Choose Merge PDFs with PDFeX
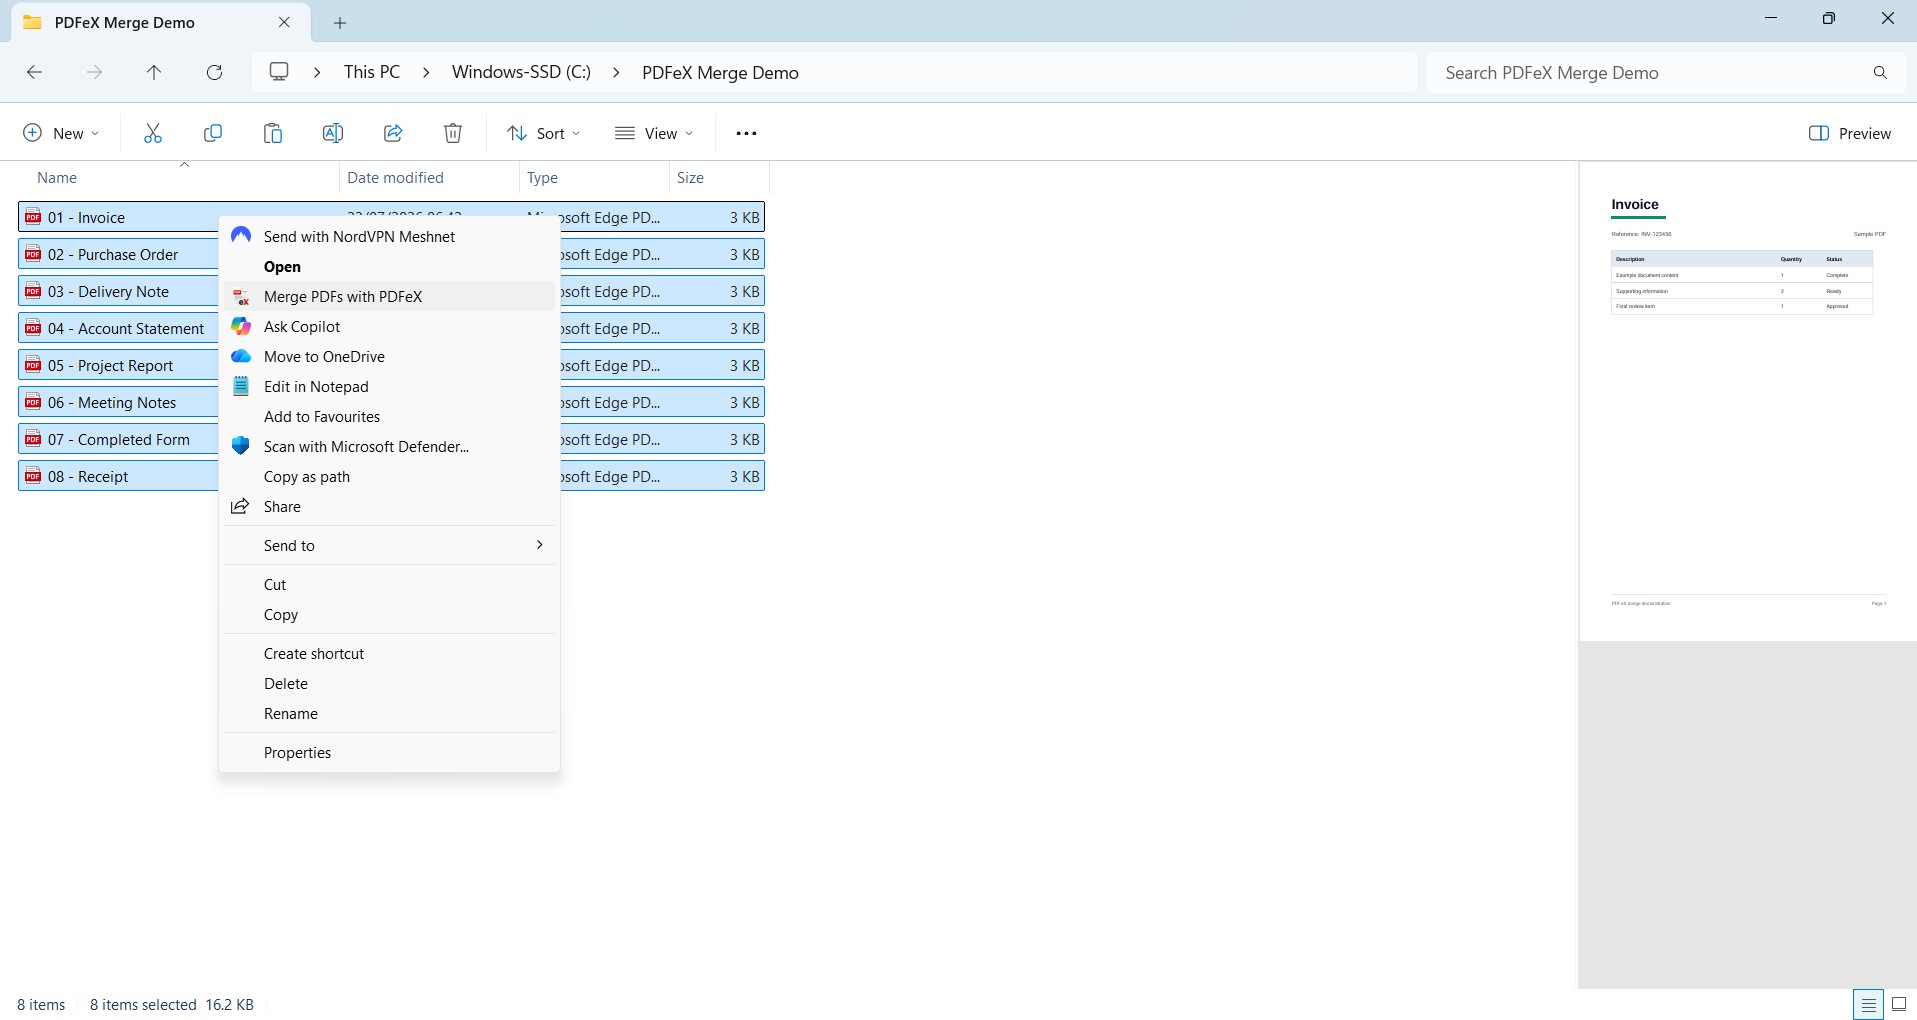 [389, 296]
